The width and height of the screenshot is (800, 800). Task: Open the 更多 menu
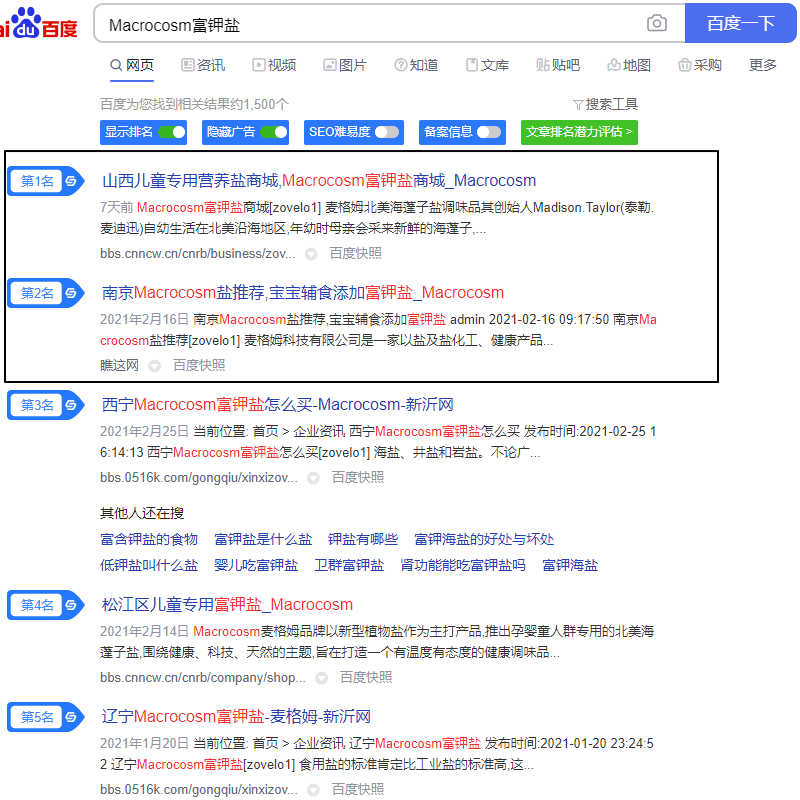click(763, 65)
